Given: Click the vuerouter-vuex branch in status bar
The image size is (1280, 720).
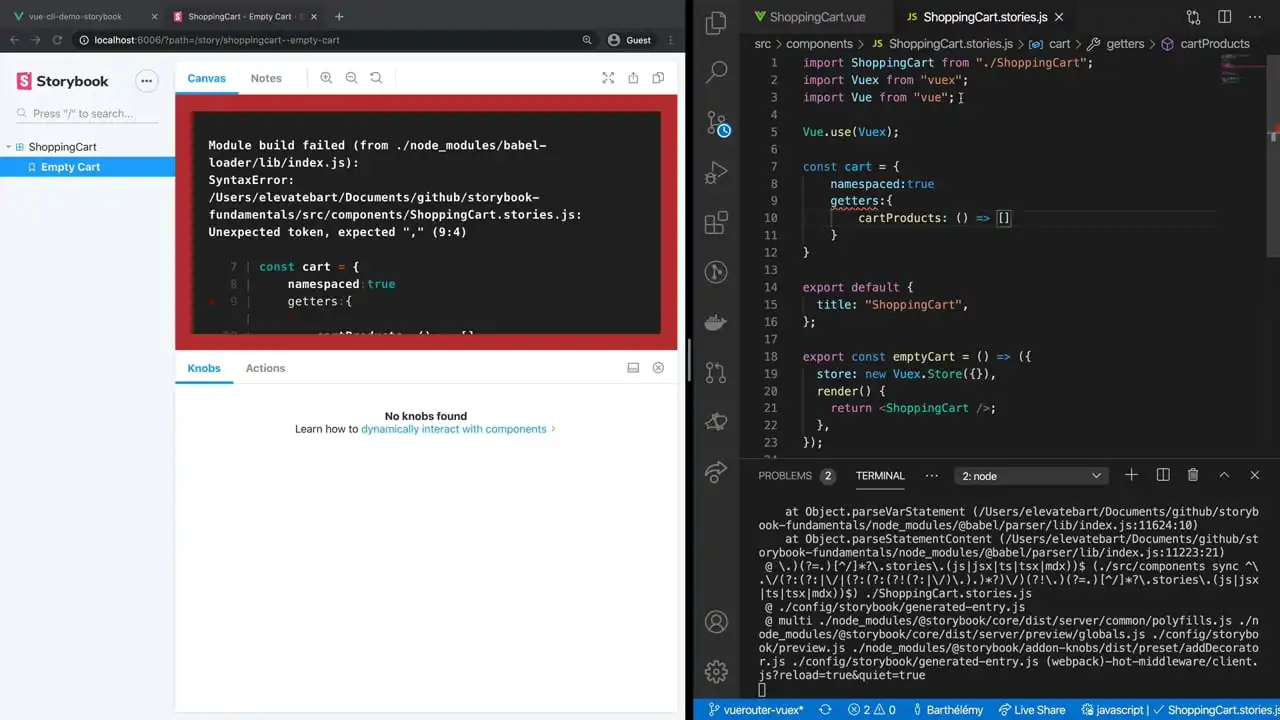Looking at the screenshot, I should (756, 709).
